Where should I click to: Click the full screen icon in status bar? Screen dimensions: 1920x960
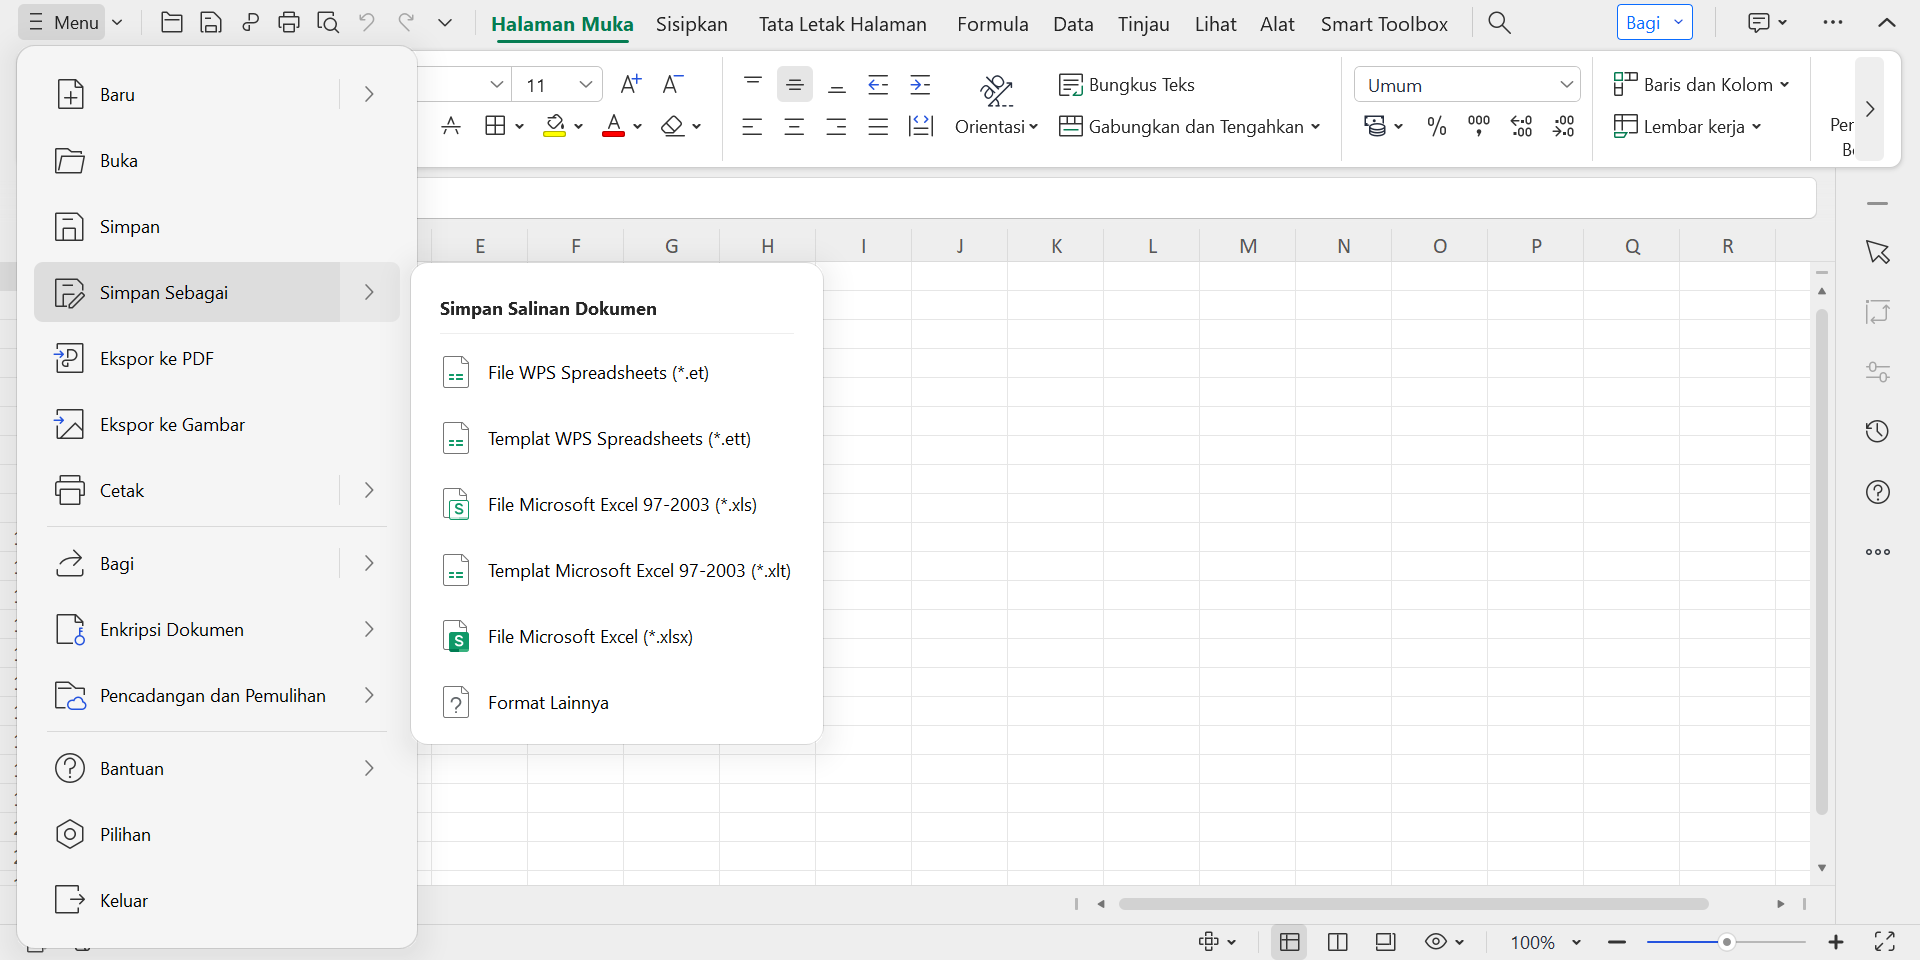pyautogui.click(x=1885, y=941)
